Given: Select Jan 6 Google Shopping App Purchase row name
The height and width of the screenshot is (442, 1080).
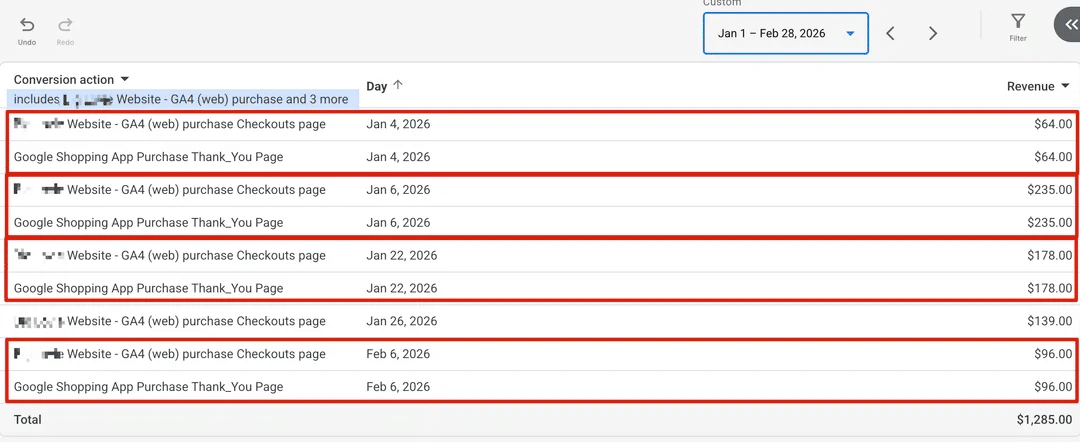Looking at the screenshot, I should (x=148, y=222).
